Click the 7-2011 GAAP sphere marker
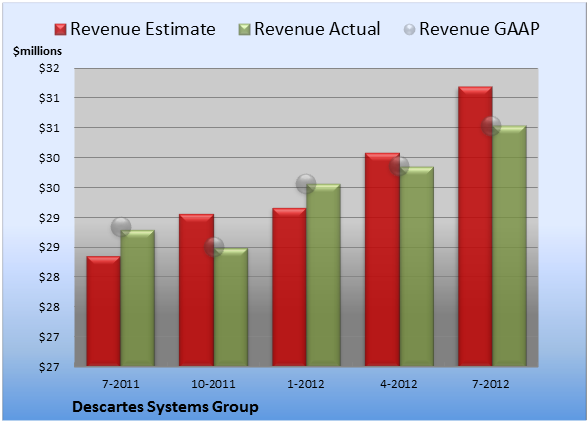 click(x=121, y=227)
